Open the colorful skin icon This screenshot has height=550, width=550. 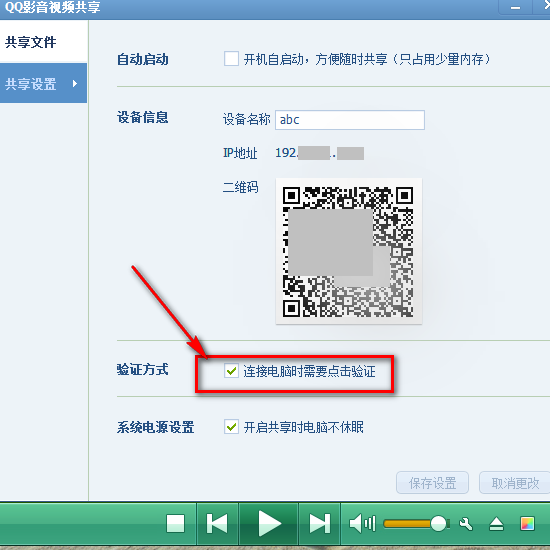coord(527,524)
